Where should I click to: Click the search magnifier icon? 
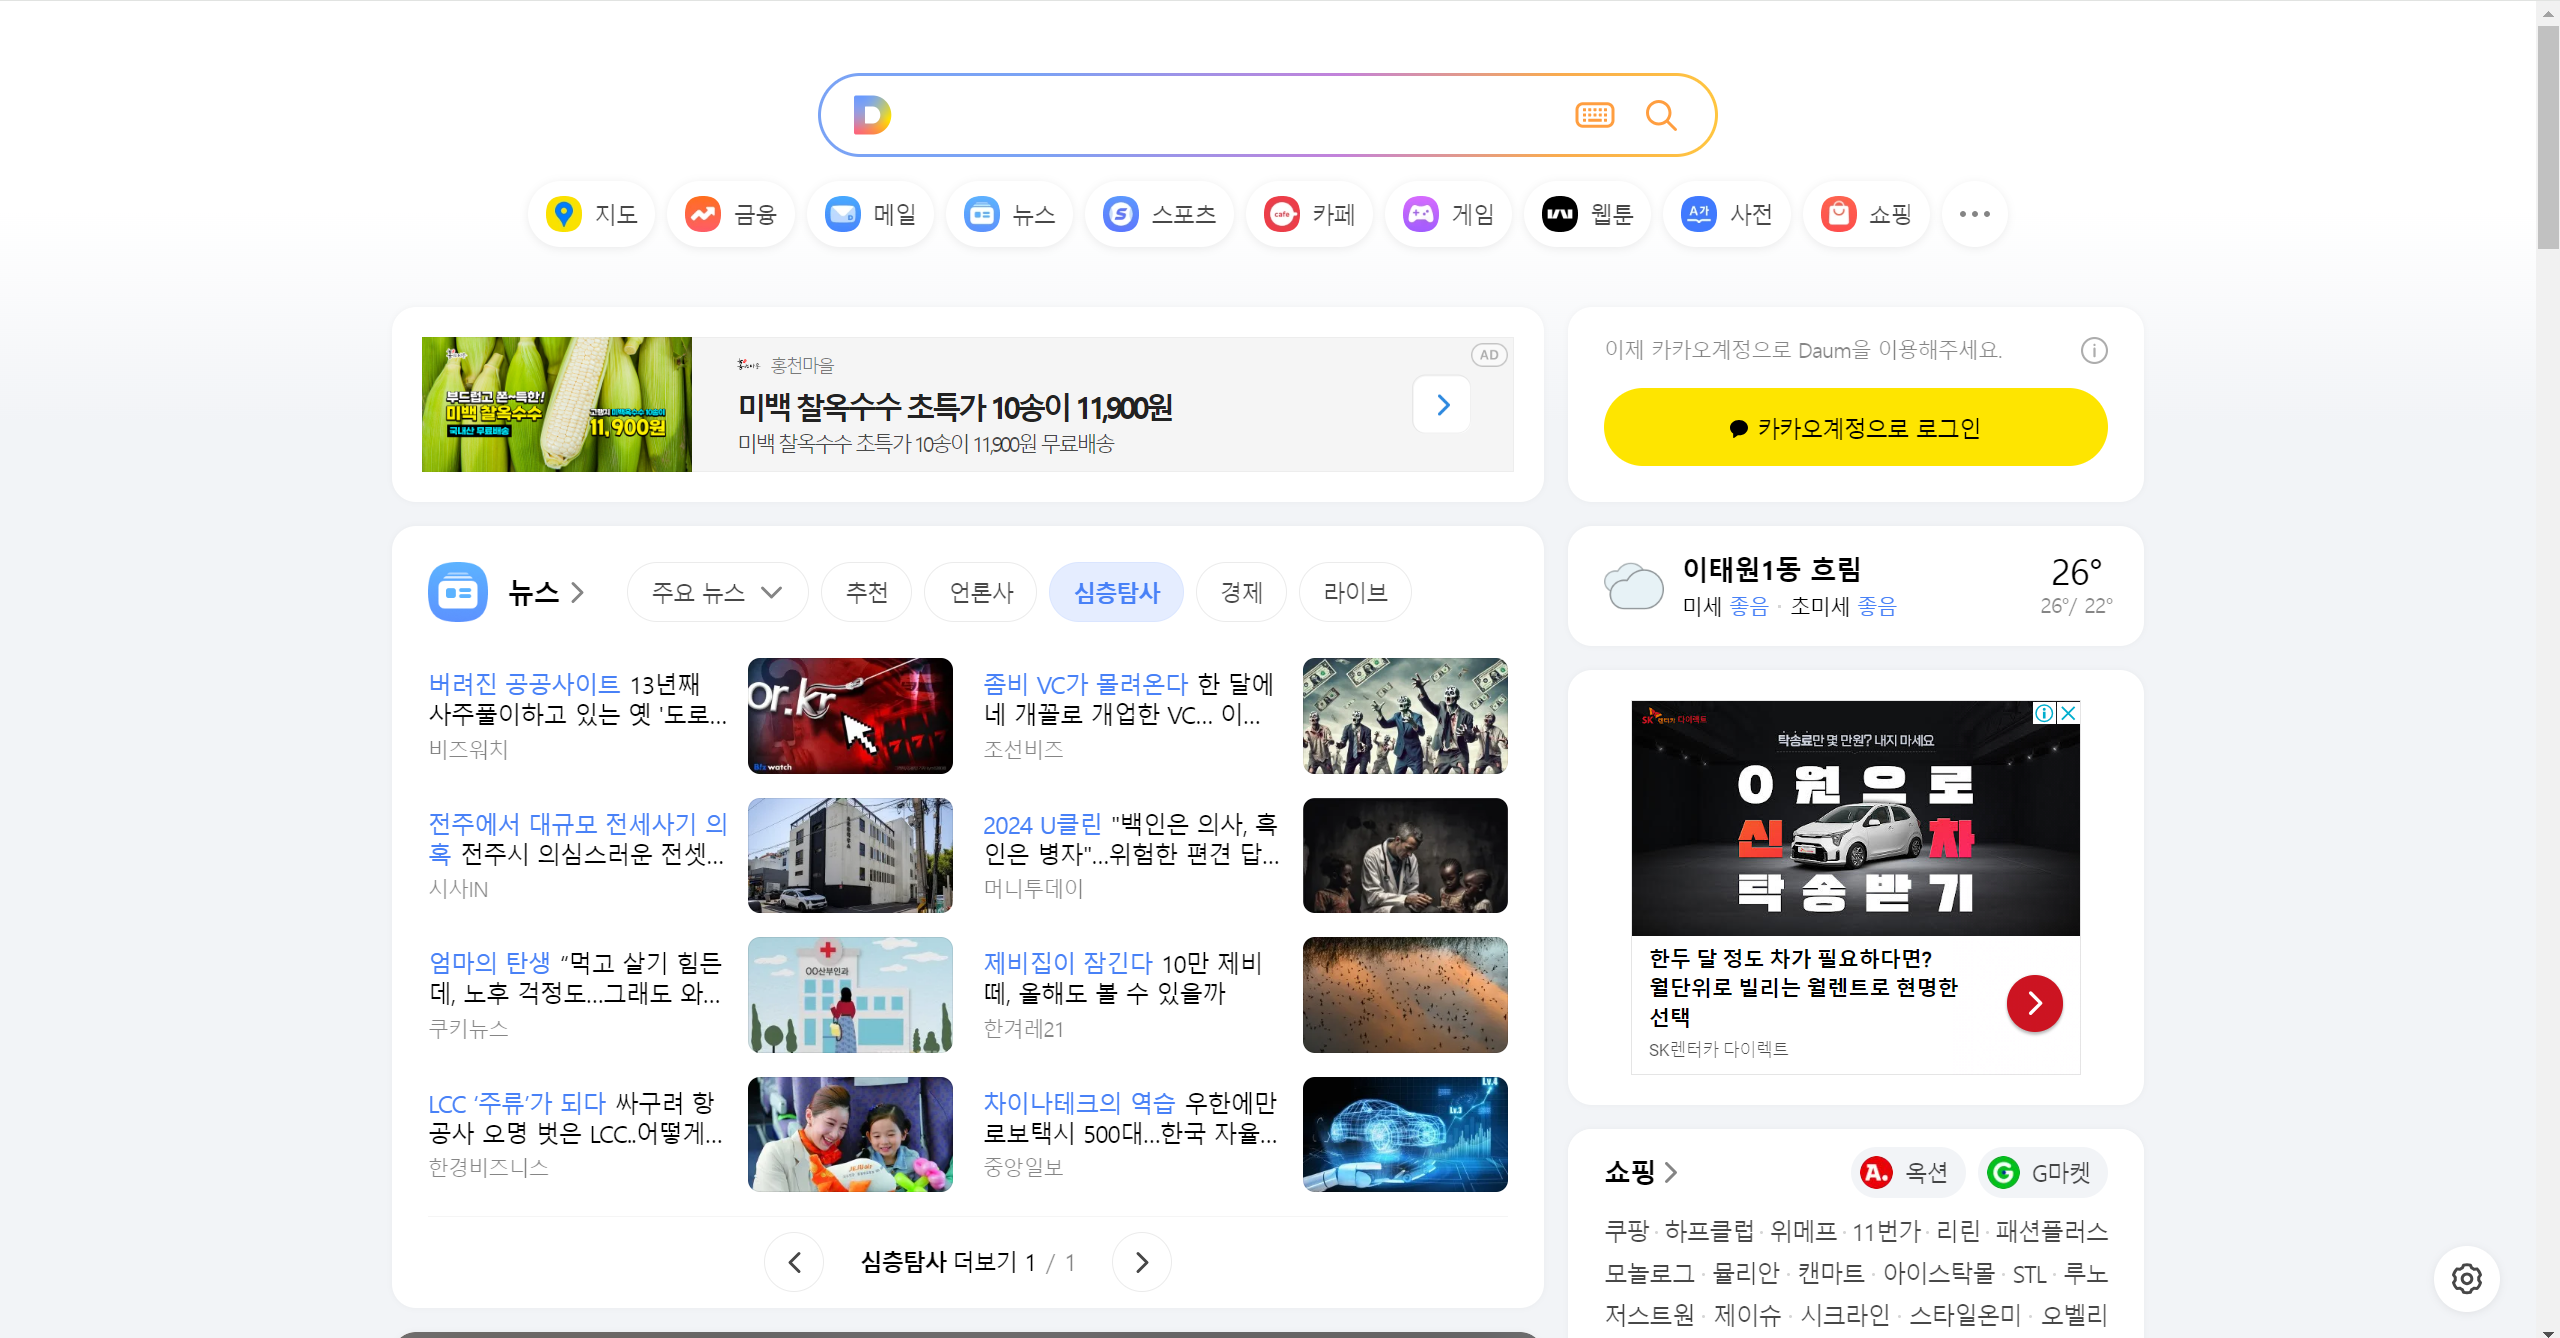(x=1661, y=116)
